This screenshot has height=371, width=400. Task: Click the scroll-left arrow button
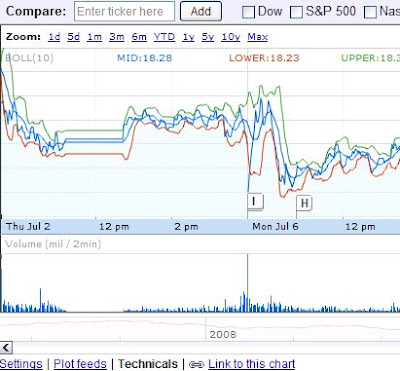[x=6, y=347]
